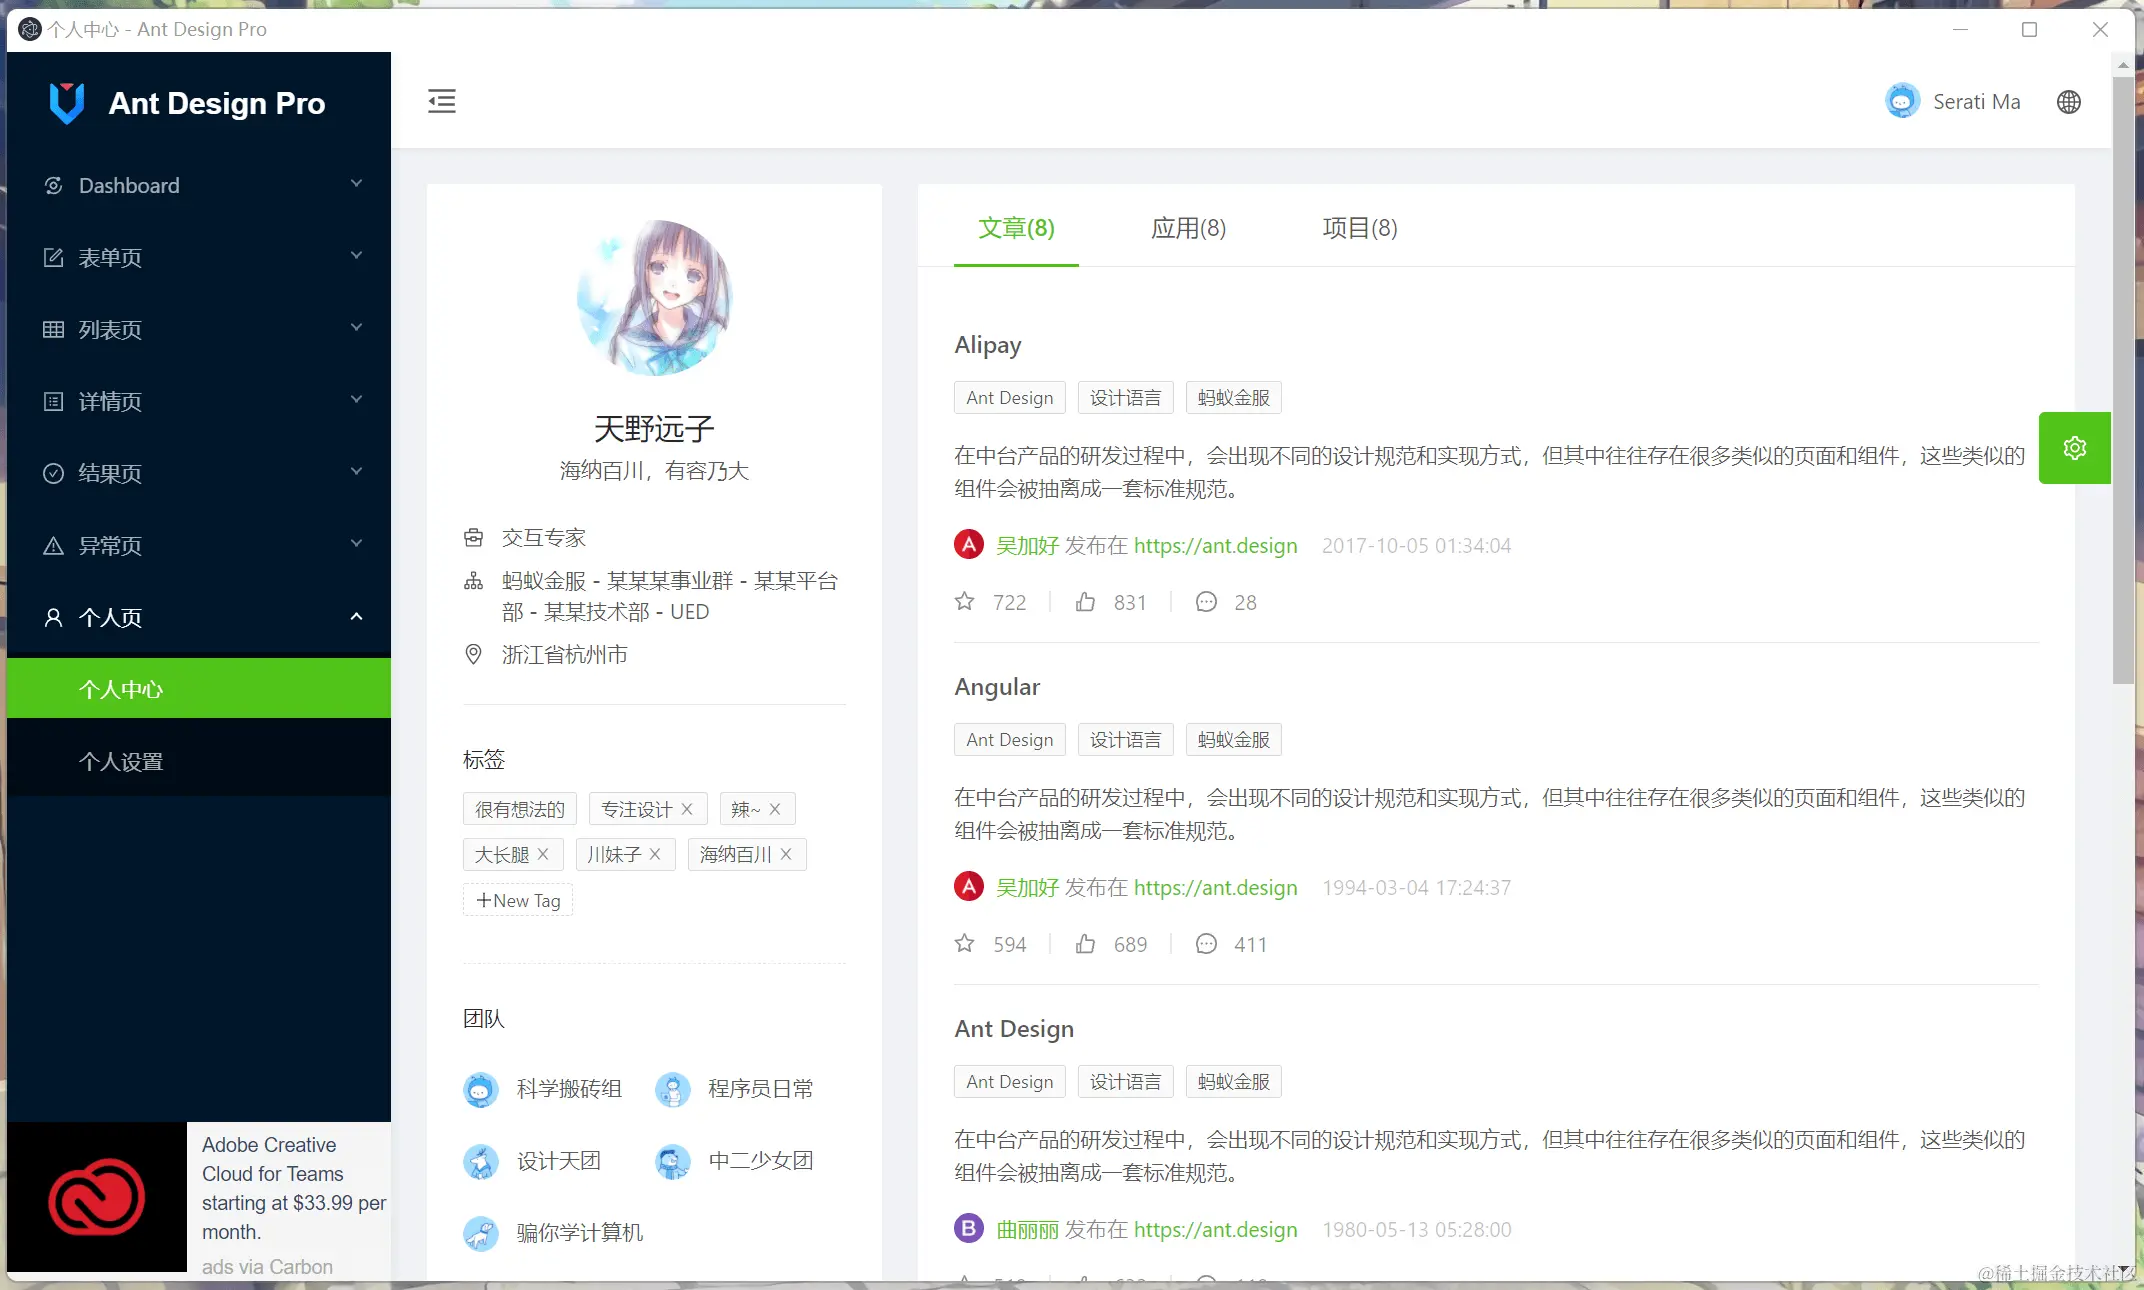Collapse the 个人页 menu section
This screenshot has height=1290, width=2144.
356,617
